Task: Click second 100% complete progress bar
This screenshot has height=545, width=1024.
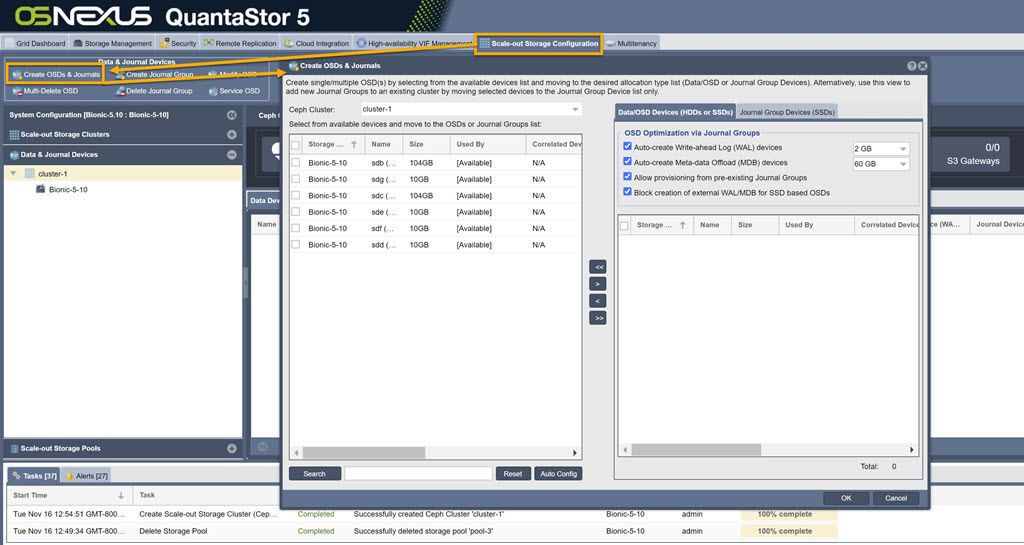Action: click(789, 531)
